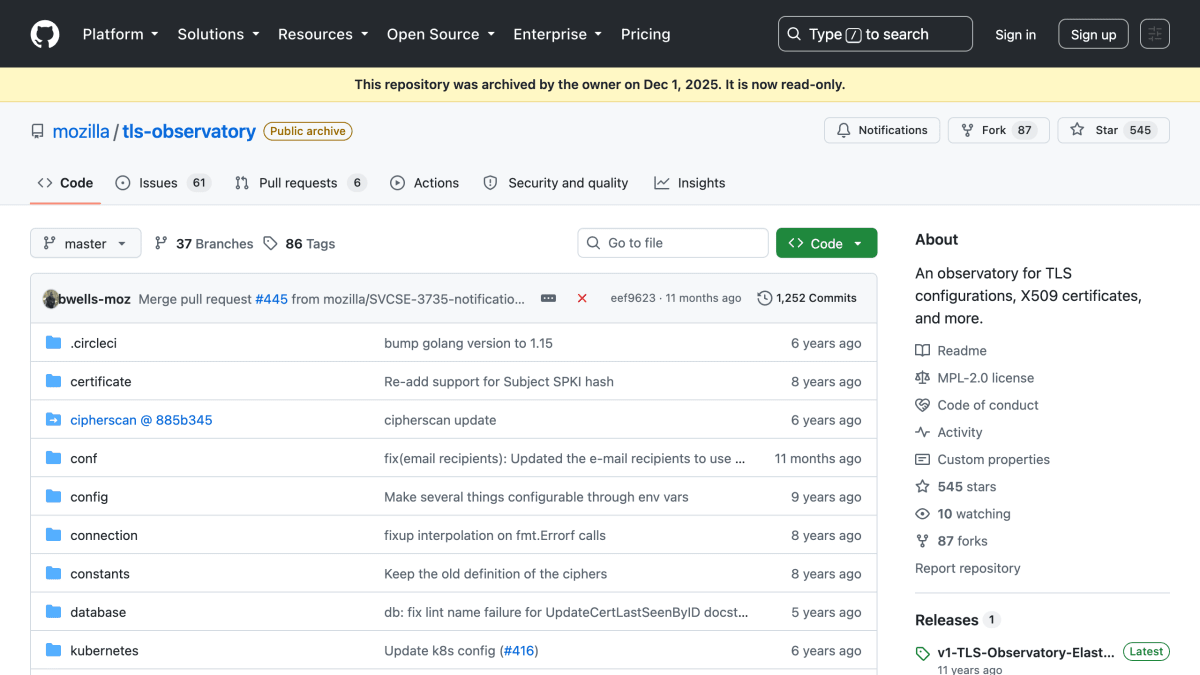The width and height of the screenshot is (1200, 675).
Task: Open the Issues tab
Action: click(162, 183)
